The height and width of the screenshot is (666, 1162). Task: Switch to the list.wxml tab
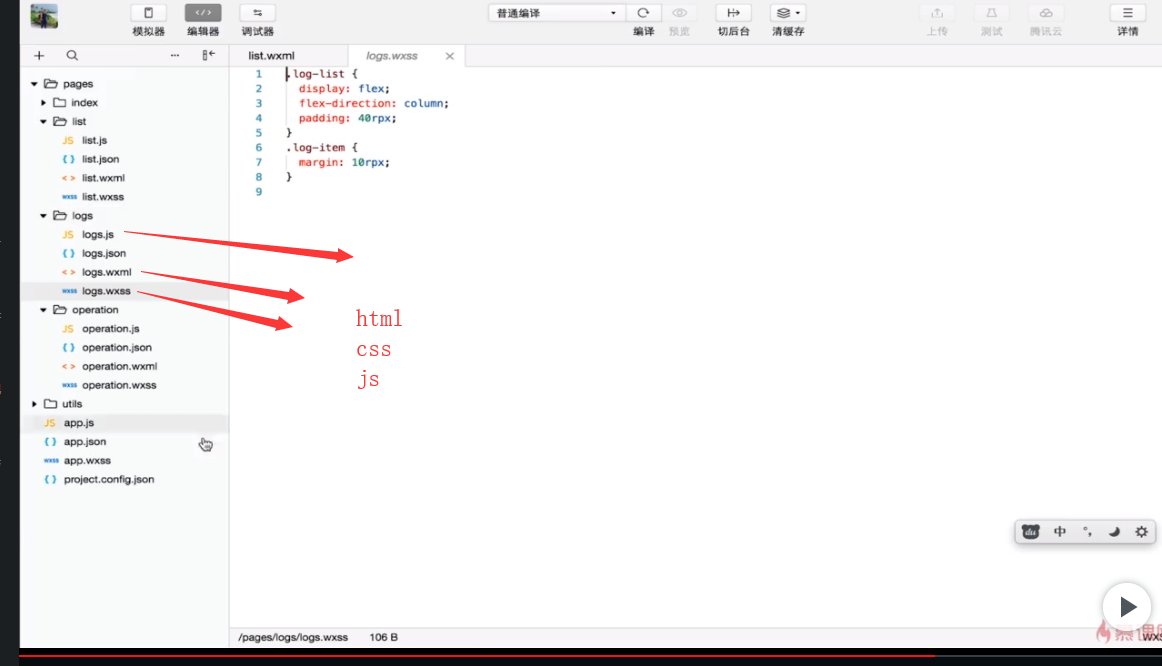pos(271,56)
